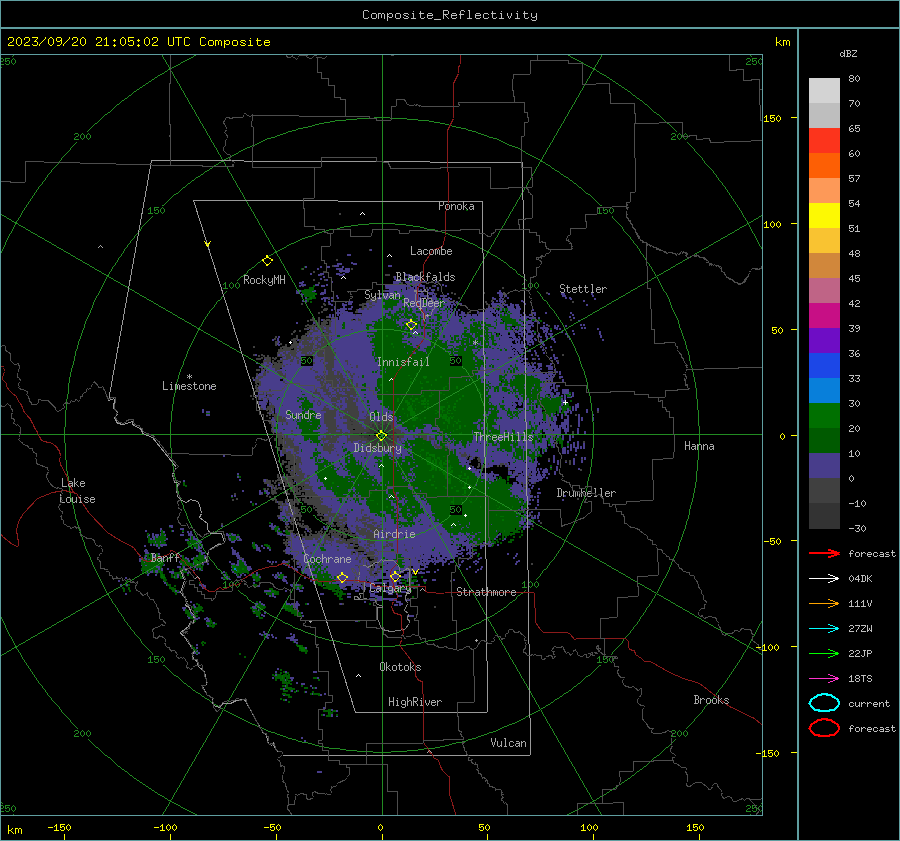This screenshot has width=900, height=841.
Task: Click the 18TS legend label
Action: pyautogui.click(x=860, y=679)
